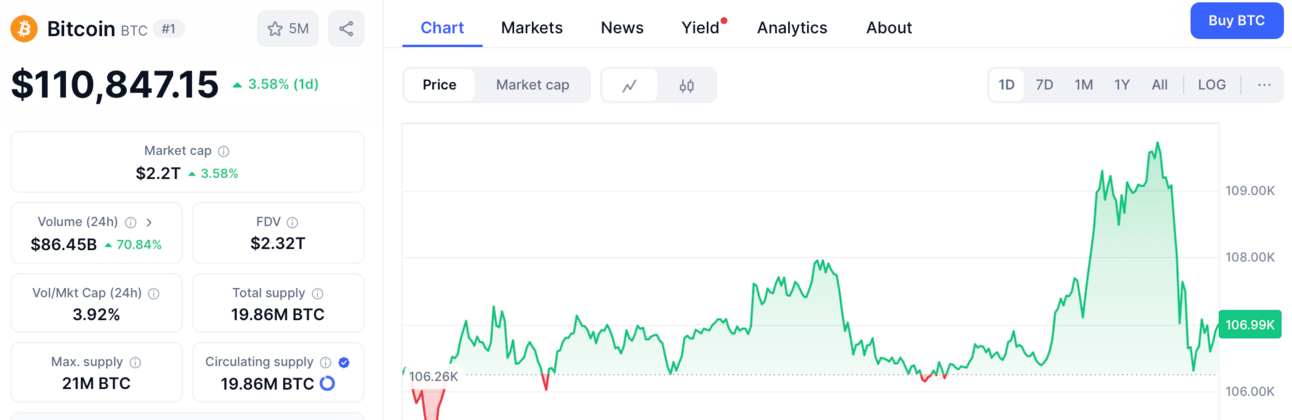Click the FDV info icon

(x=292, y=222)
